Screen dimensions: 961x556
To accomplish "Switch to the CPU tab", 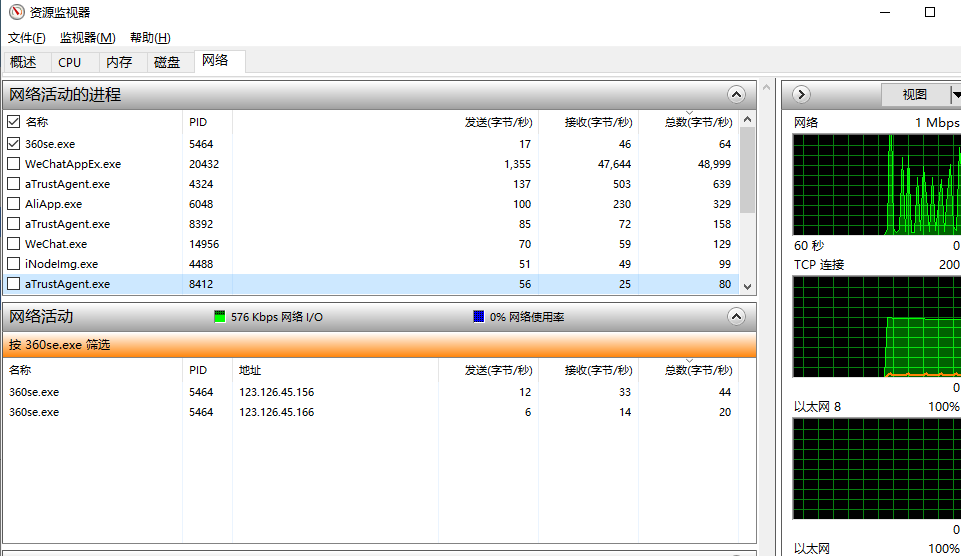I will click(x=70, y=62).
